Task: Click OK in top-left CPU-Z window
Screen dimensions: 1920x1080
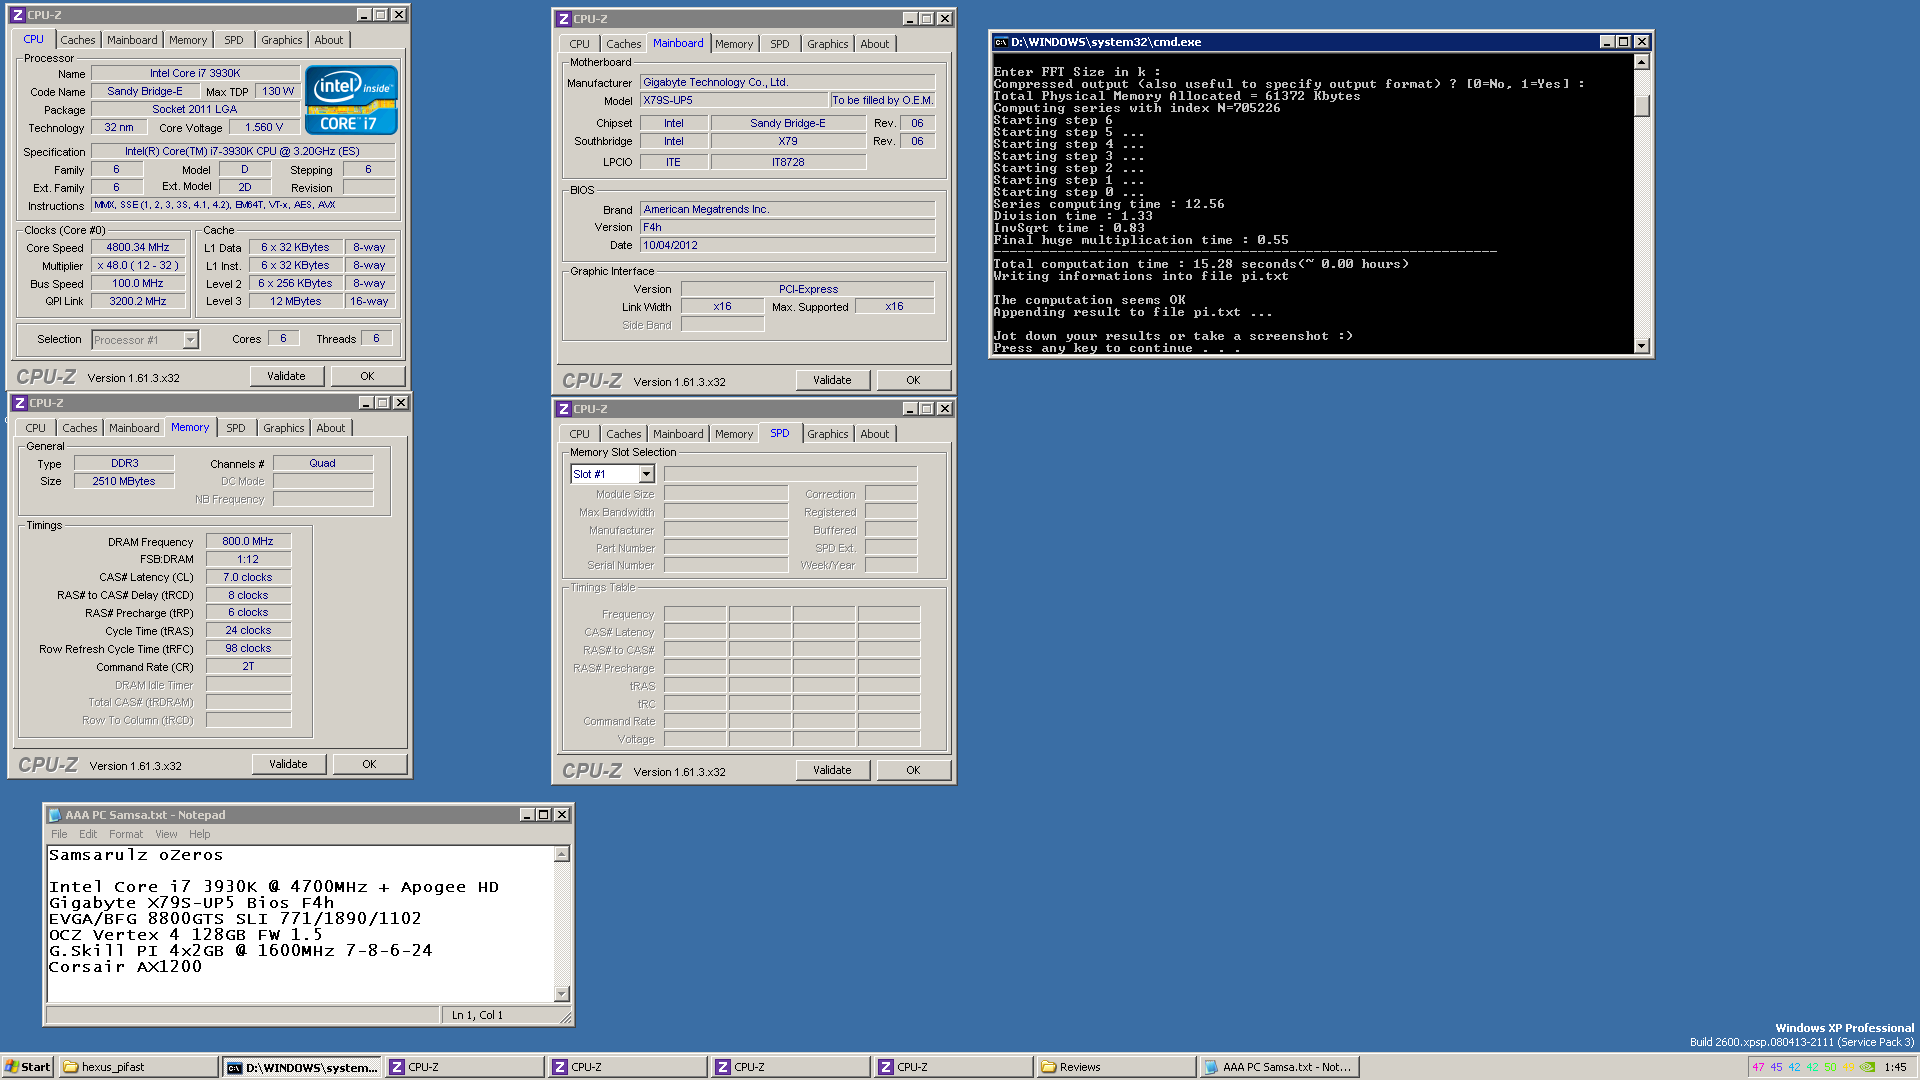Action: (367, 376)
